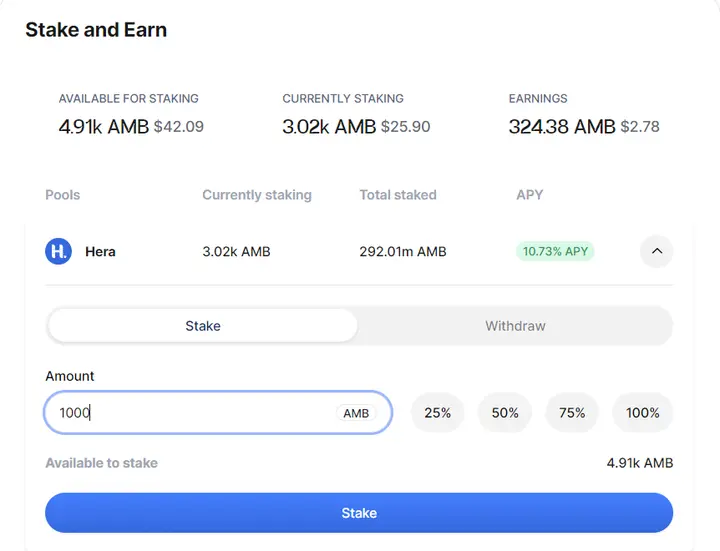This screenshot has height=551, width=720.
Task: Click the $2.78 earnings dollar value
Action: tap(640, 127)
